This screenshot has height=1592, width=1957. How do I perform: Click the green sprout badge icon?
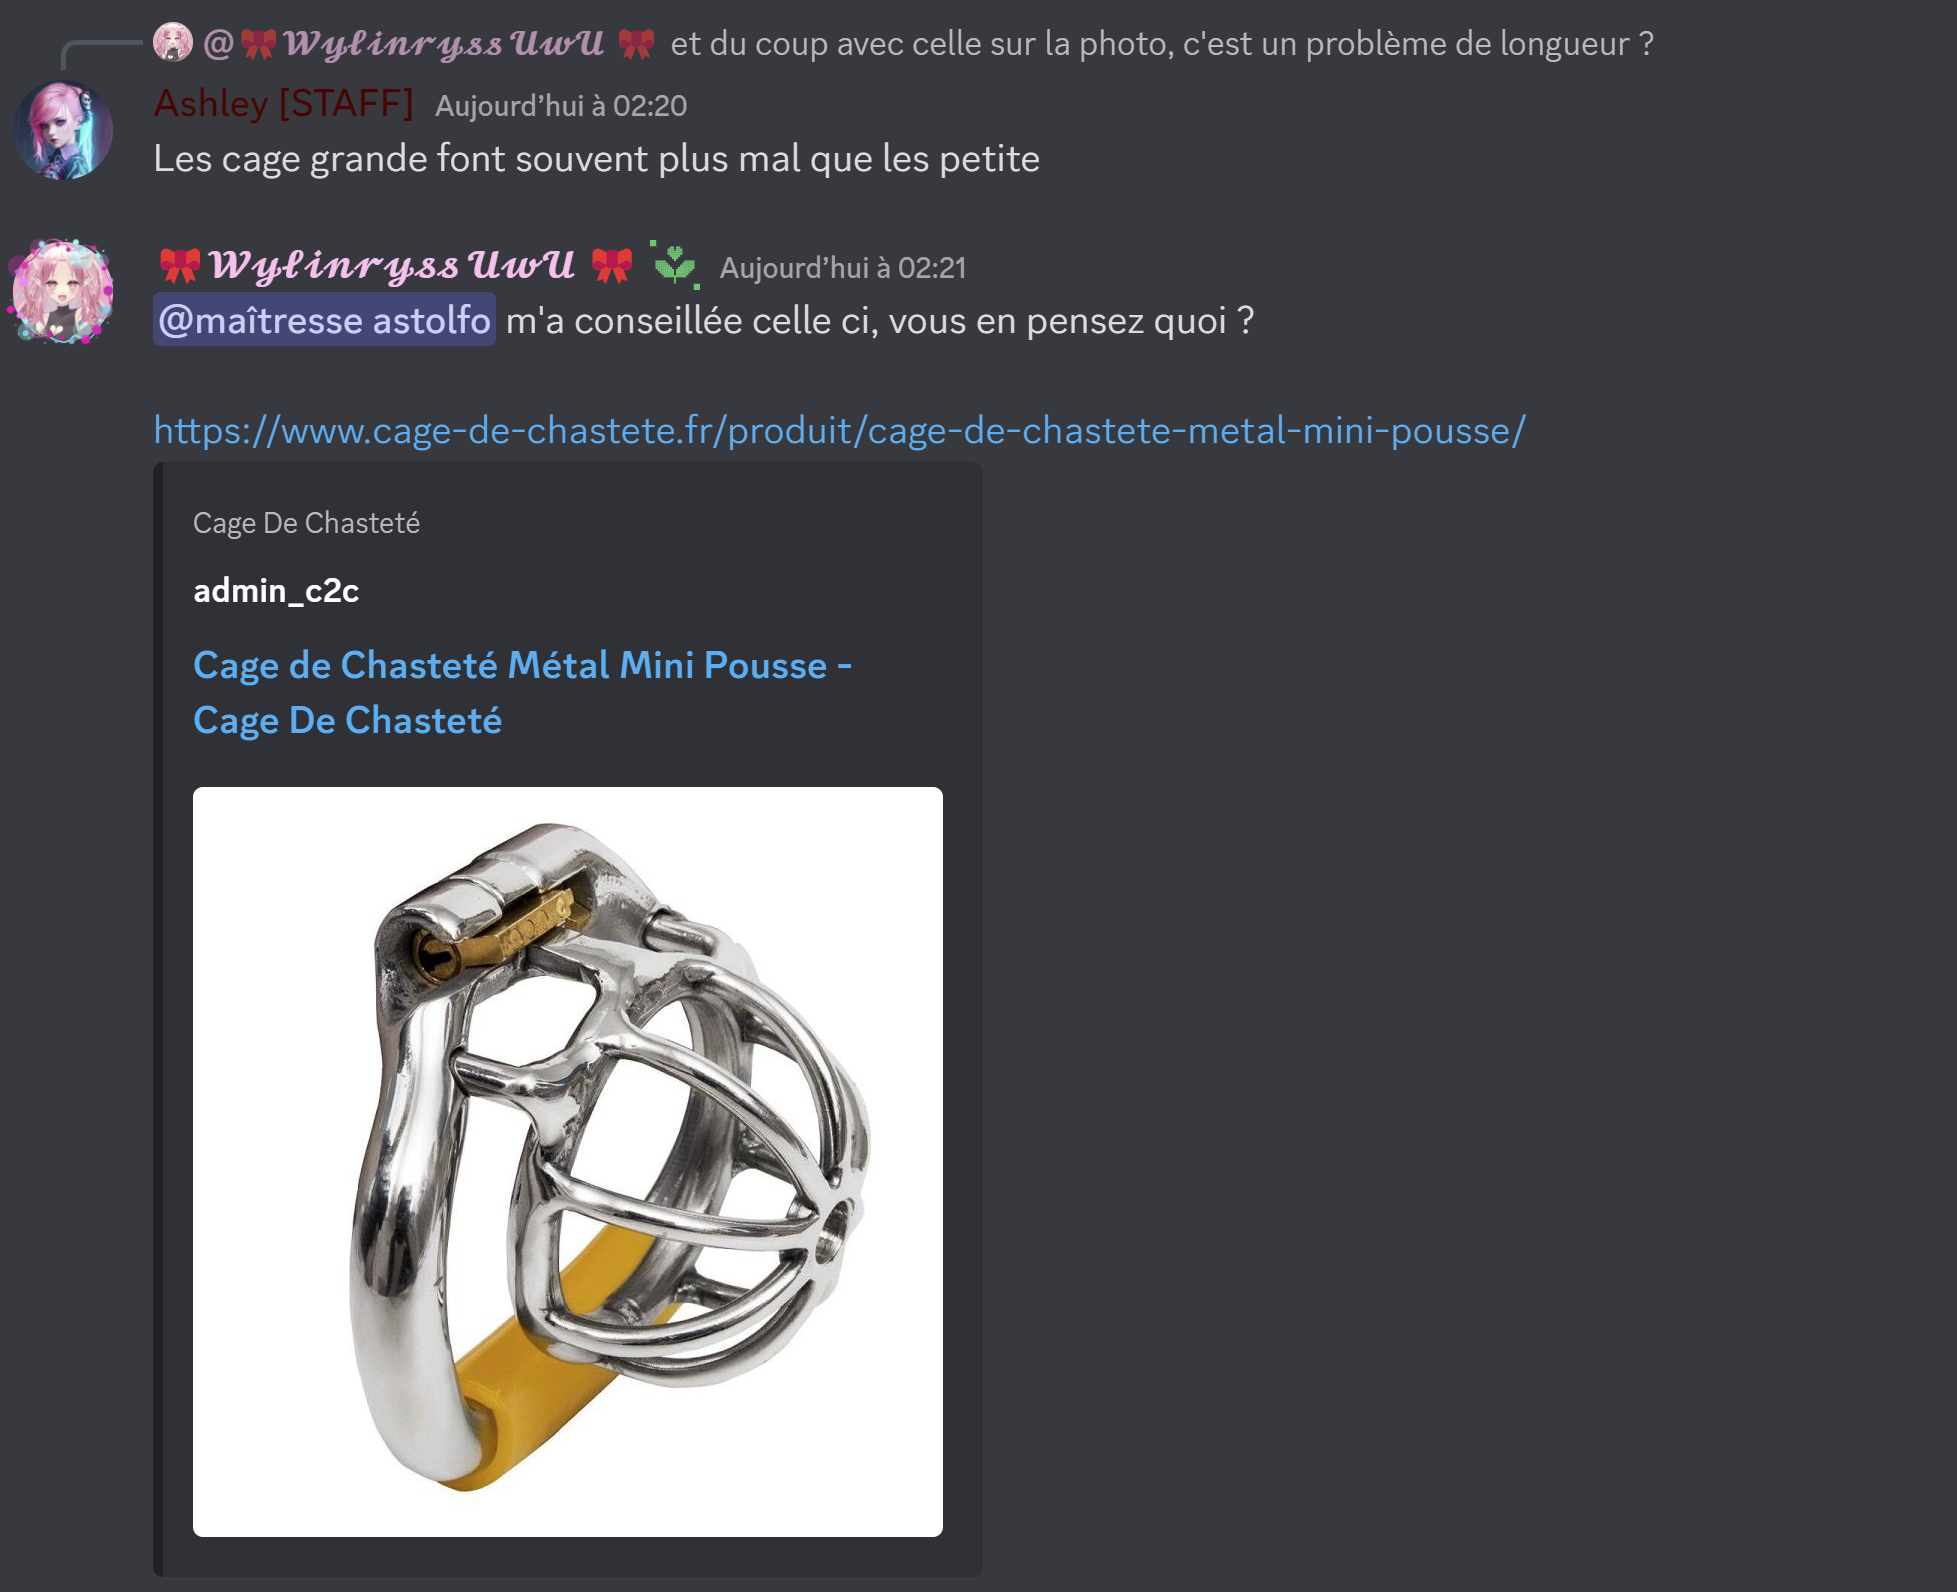coord(675,265)
